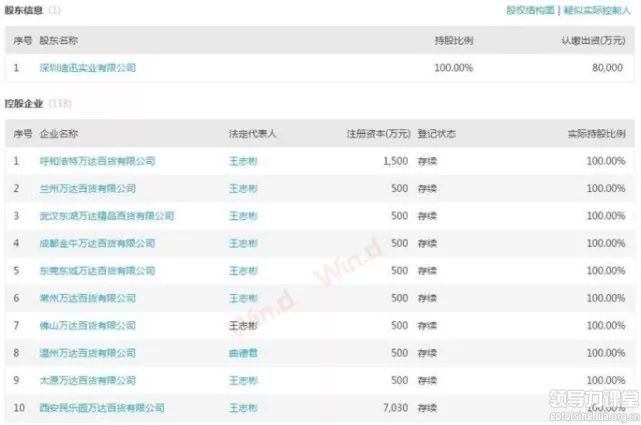Click the 实际持股比例 column header

597,134
